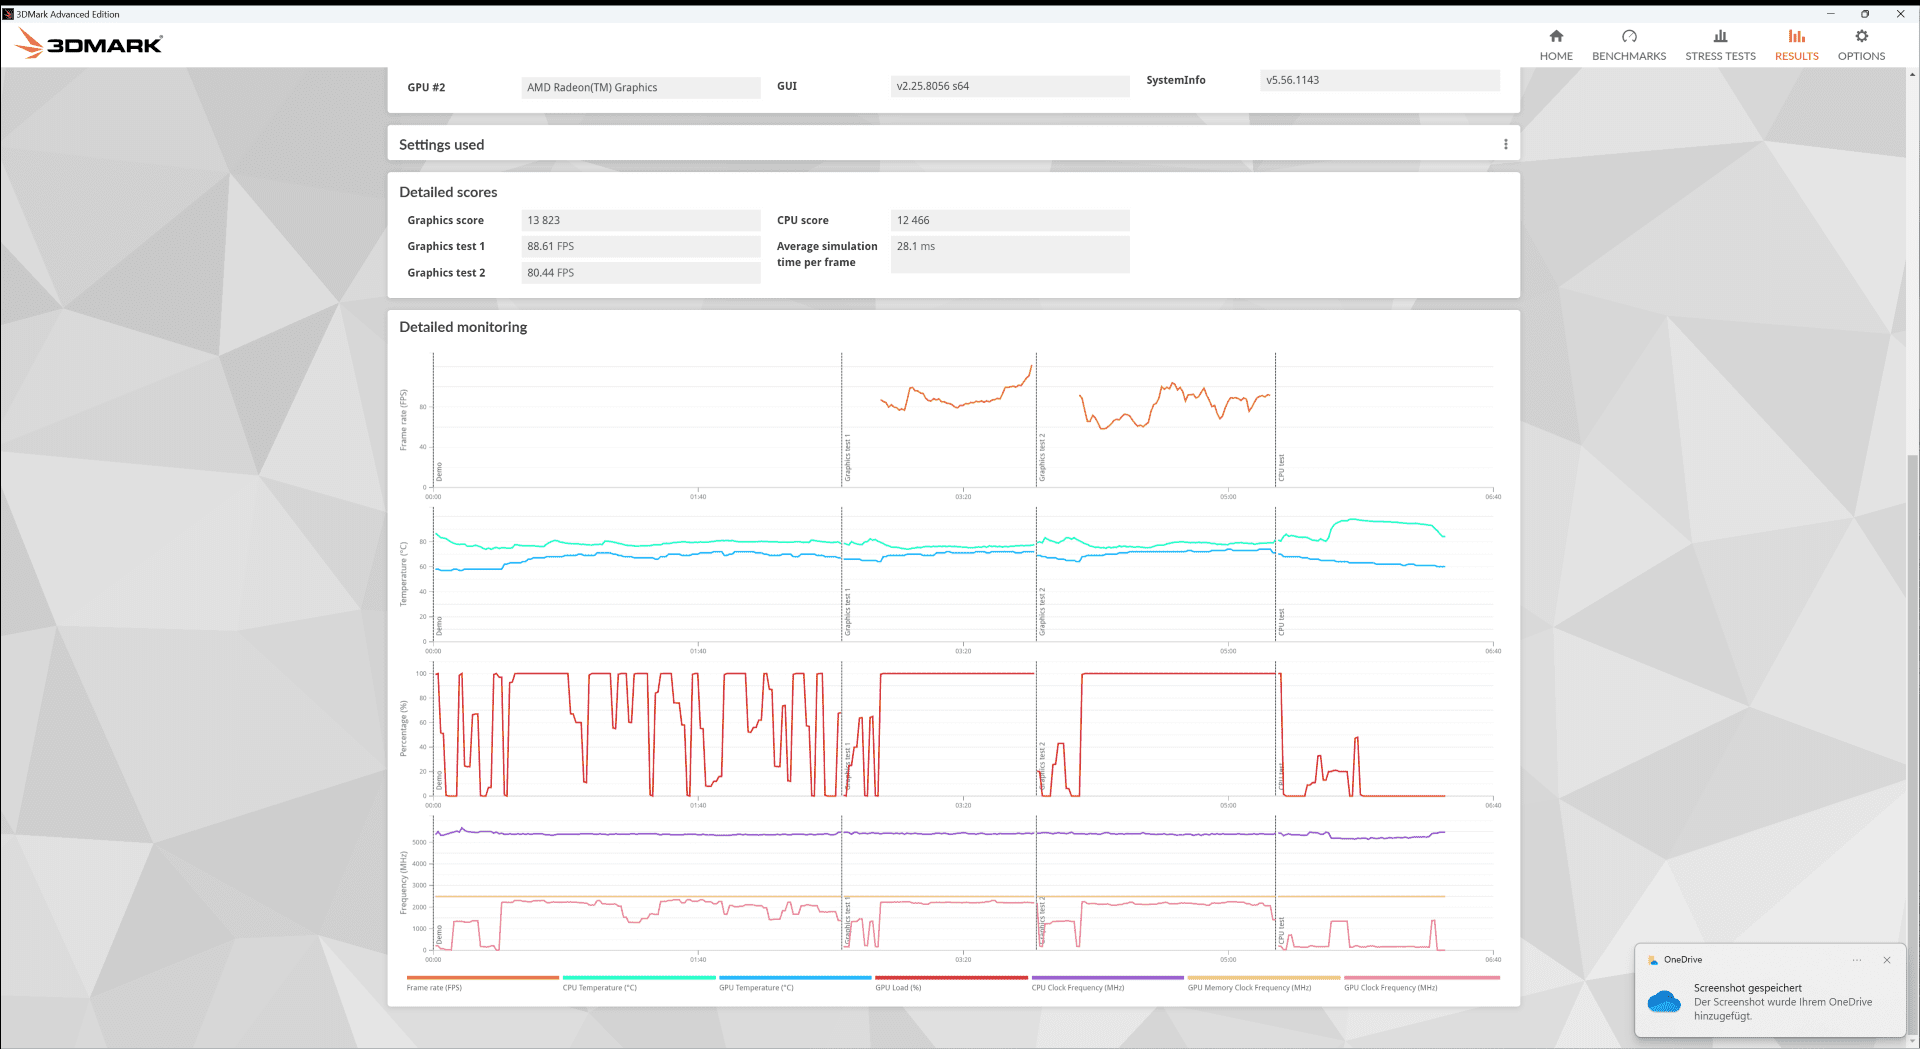Minimize the 3DMark window

(1831, 14)
